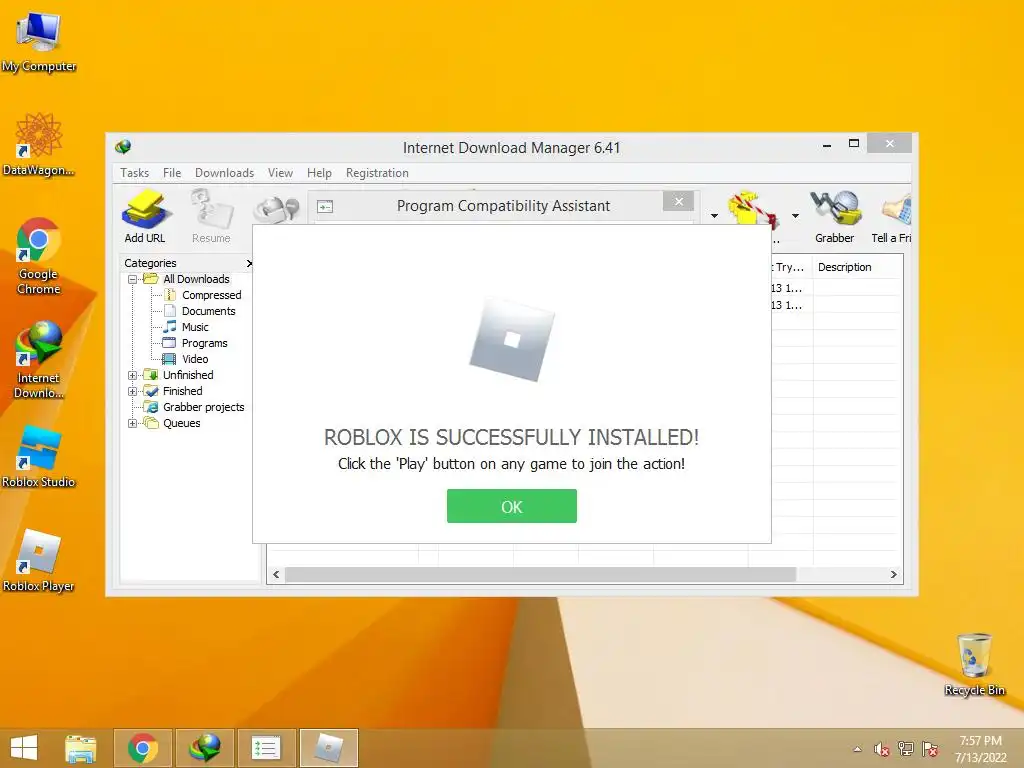Select the Video category
The image size is (1024, 768).
point(195,359)
